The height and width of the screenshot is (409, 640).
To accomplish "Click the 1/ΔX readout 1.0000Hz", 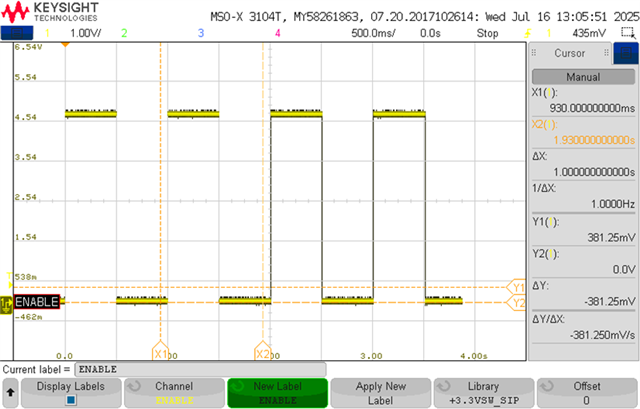I will click(613, 204).
